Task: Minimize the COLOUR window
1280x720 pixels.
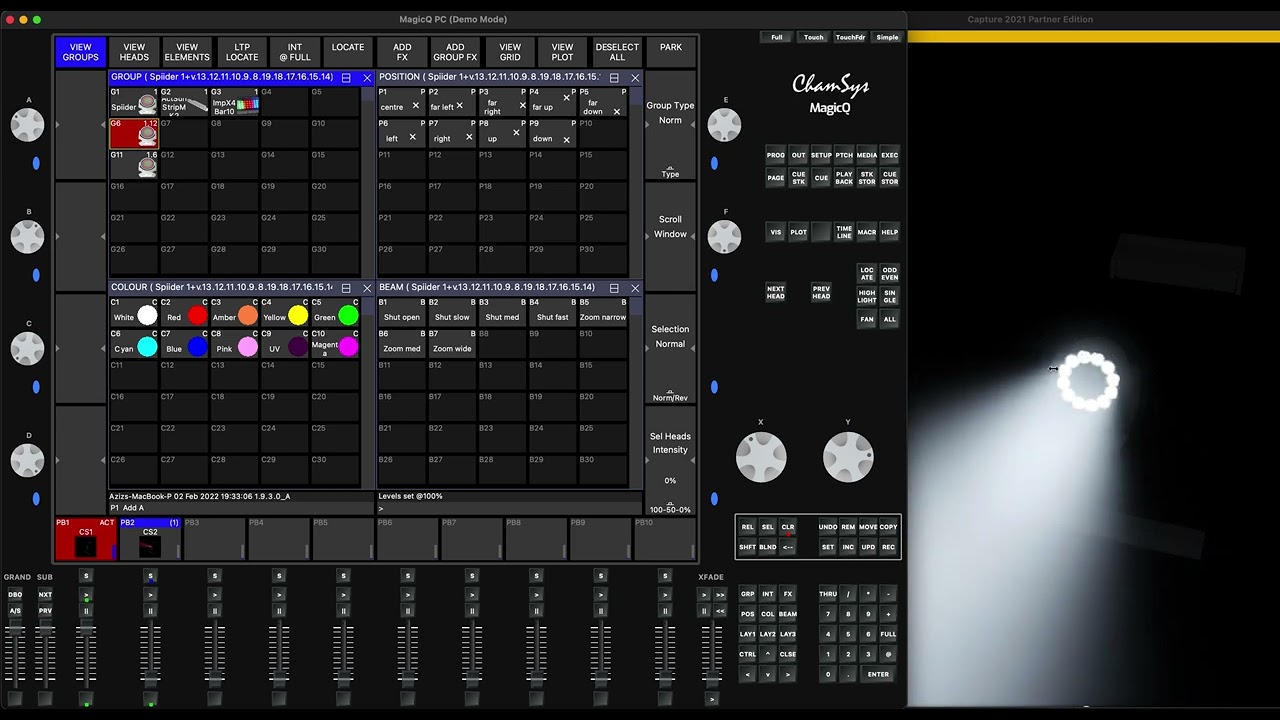Action: point(346,288)
